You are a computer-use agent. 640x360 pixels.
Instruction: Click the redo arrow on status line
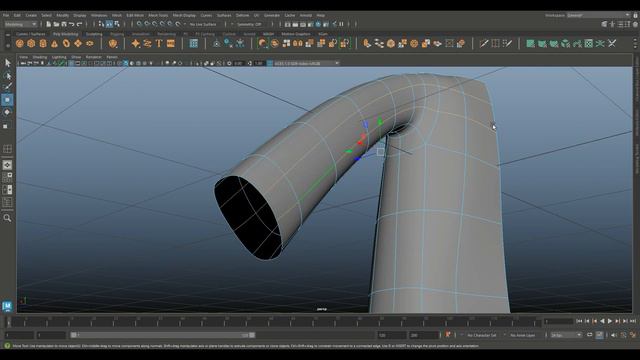(x=80, y=24)
